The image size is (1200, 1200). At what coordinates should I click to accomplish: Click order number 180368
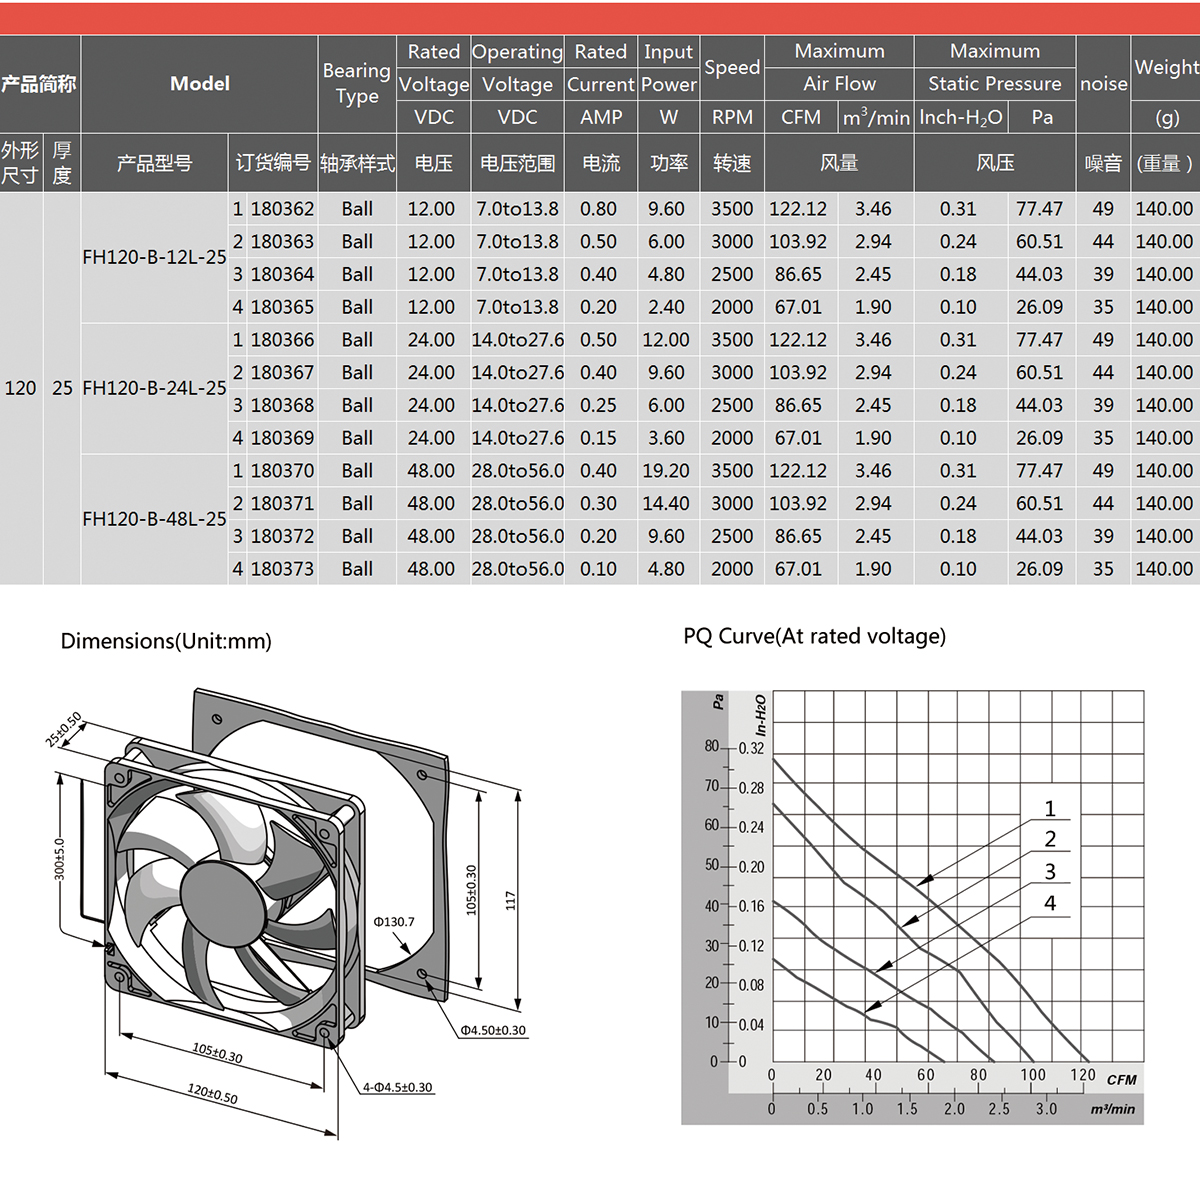tap(282, 405)
